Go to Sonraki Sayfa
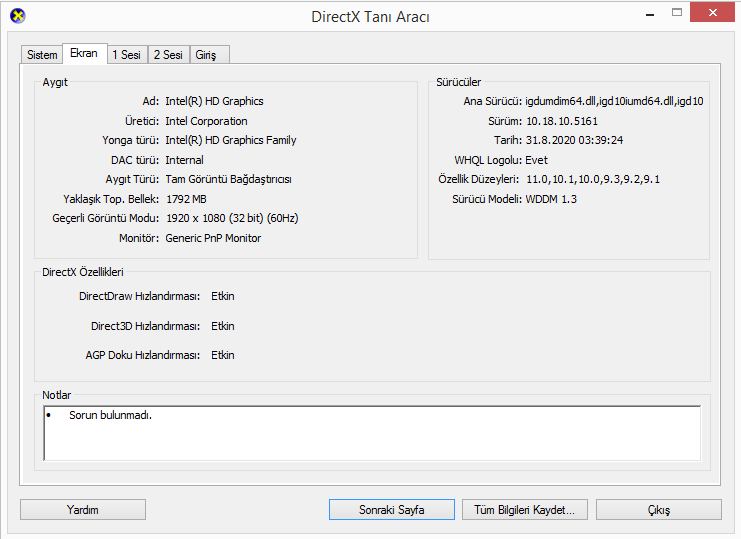The width and height of the screenshot is (741, 539). coord(392,510)
